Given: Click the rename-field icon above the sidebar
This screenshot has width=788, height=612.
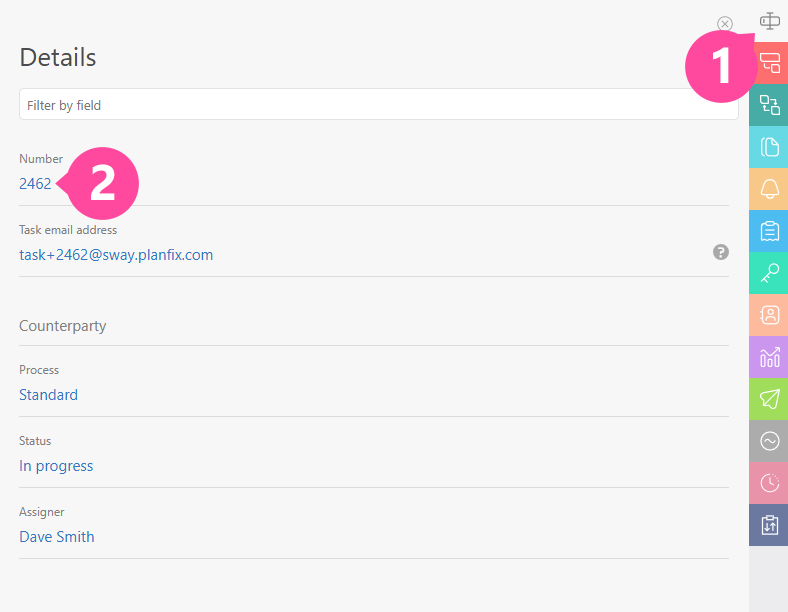Looking at the screenshot, I should [769, 20].
